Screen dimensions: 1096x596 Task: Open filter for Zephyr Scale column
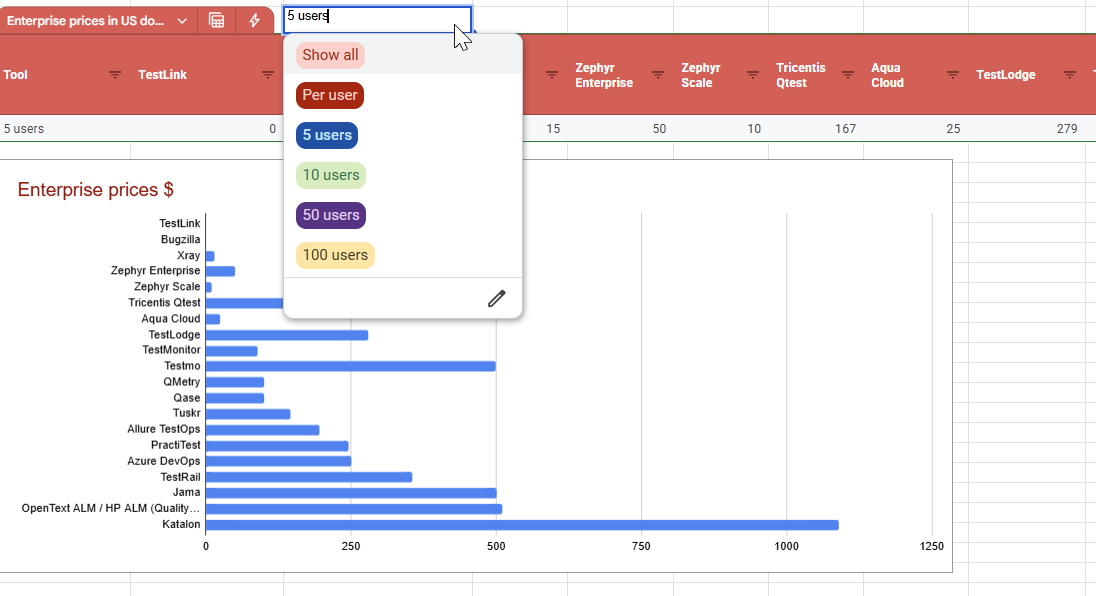753,75
